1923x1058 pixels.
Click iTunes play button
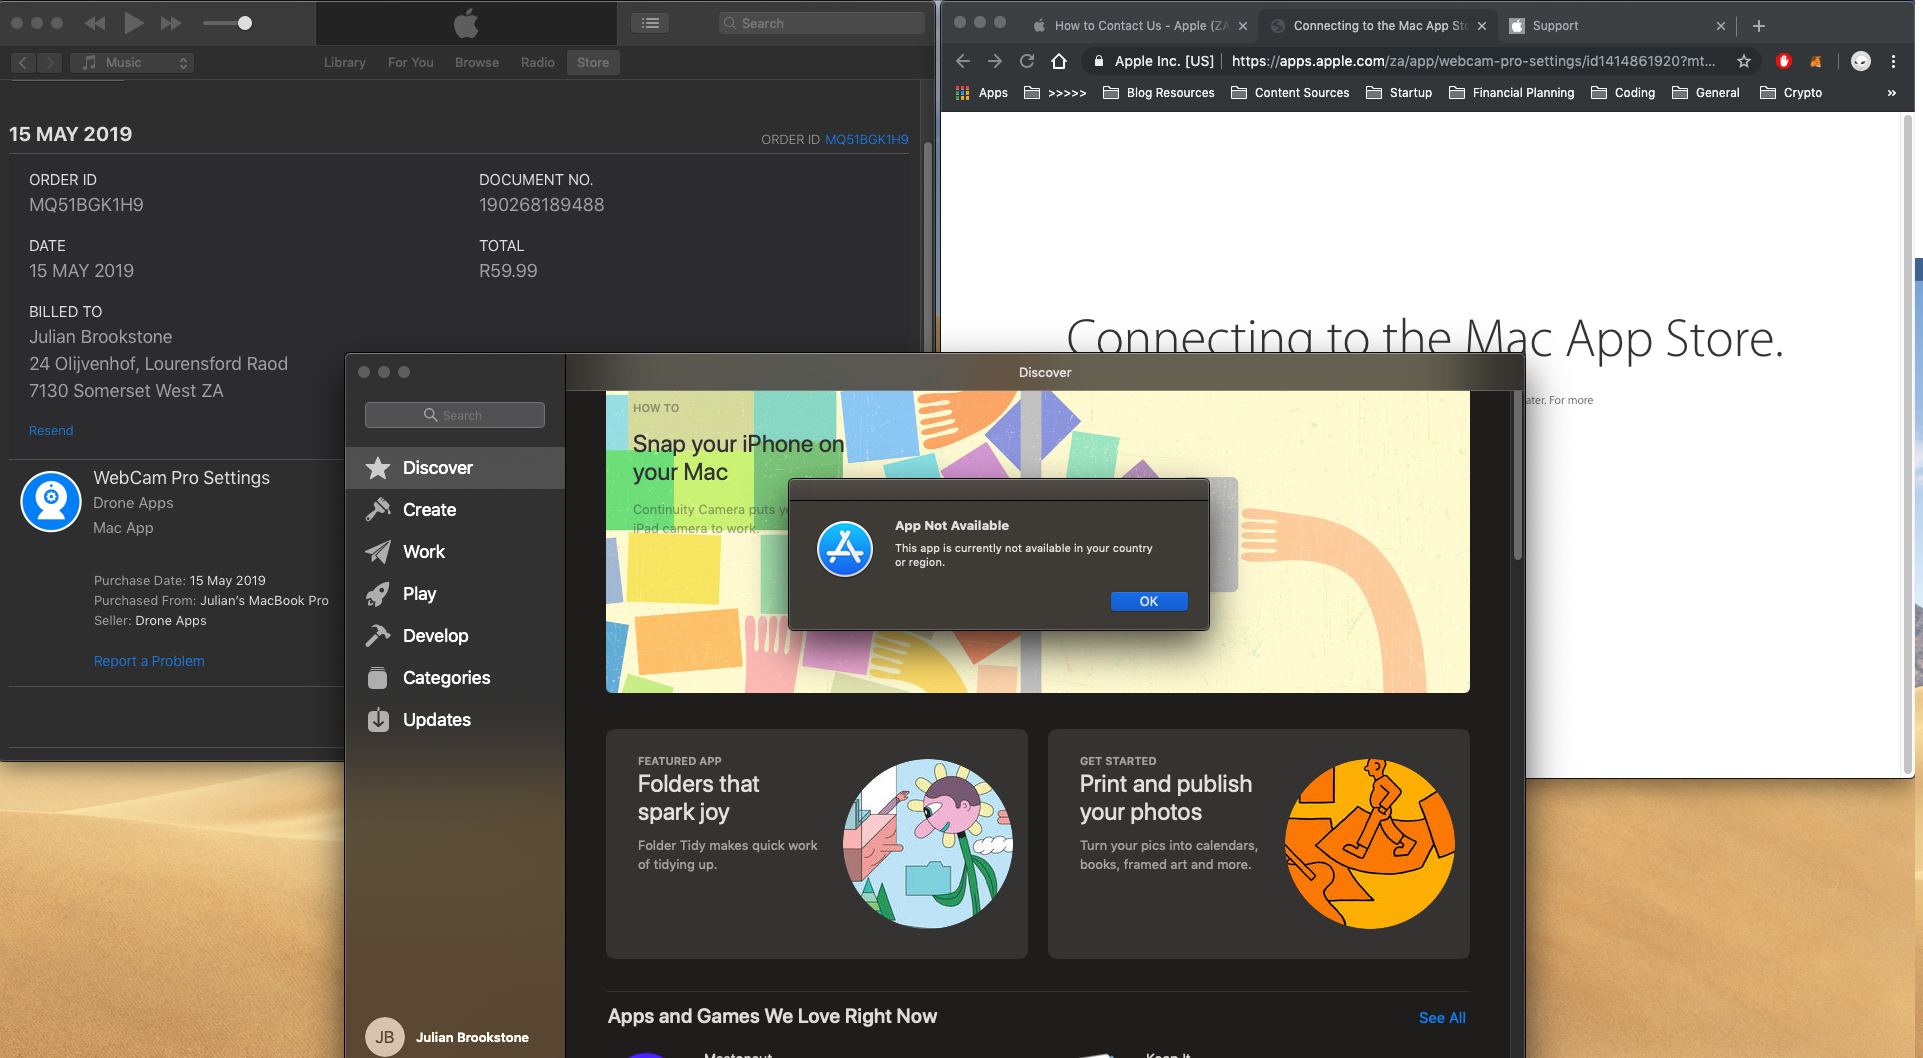[x=133, y=23]
